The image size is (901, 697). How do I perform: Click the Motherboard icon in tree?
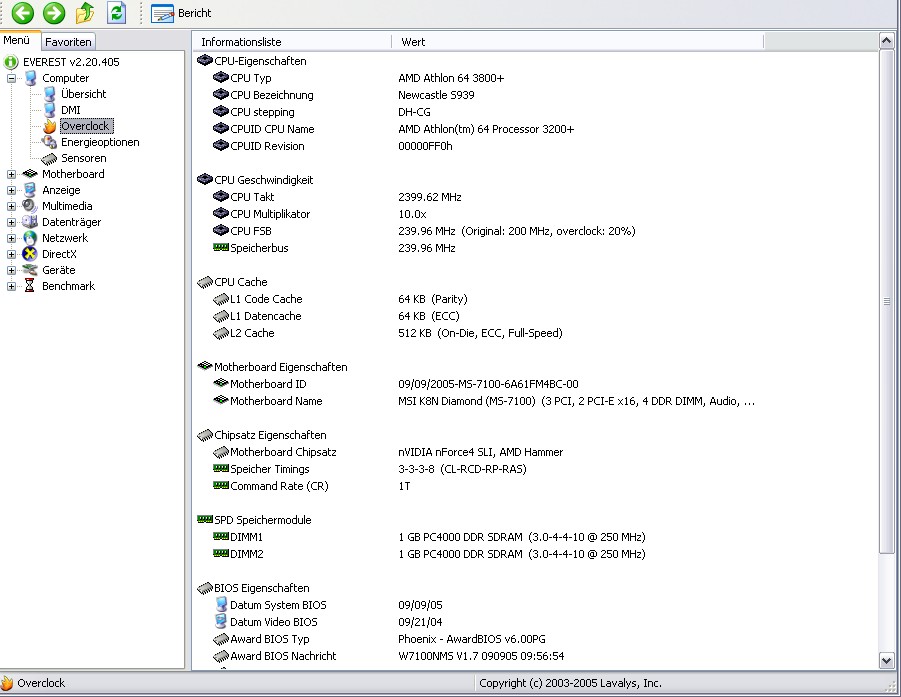(x=30, y=174)
